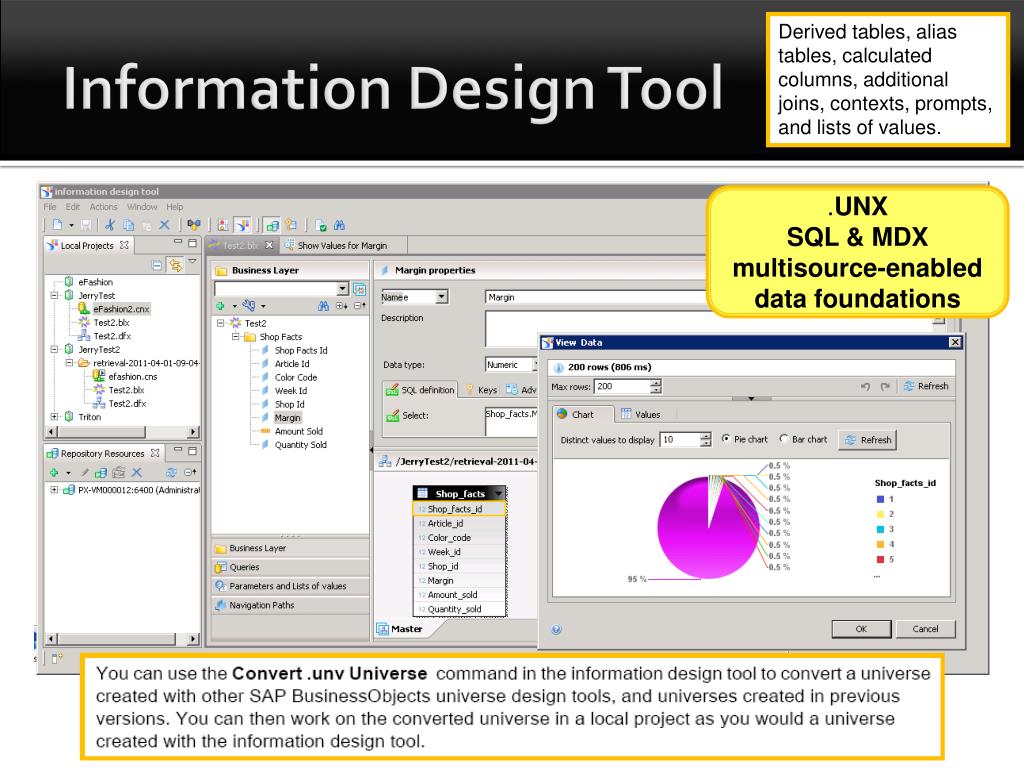Open the Navigation Paths section
Viewport: 1024px width, 768px height.
tap(291, 605)
